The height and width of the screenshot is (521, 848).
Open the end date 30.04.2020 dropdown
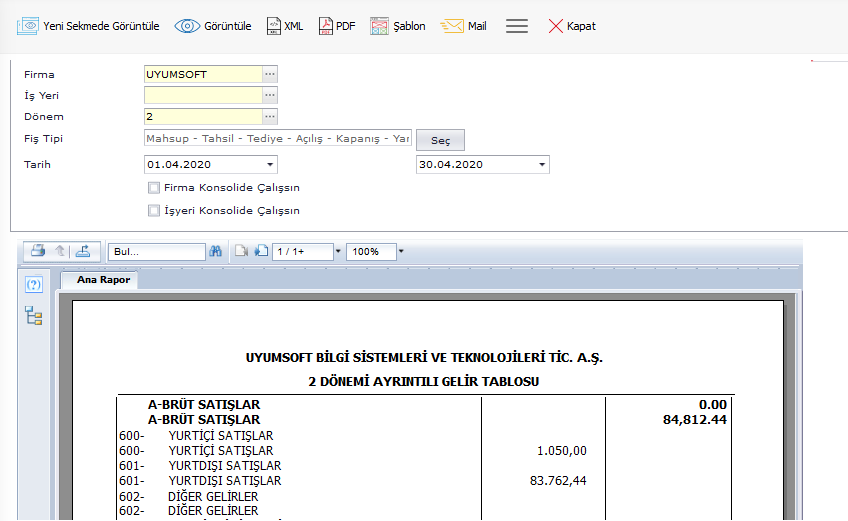click(x=541, y=165)
